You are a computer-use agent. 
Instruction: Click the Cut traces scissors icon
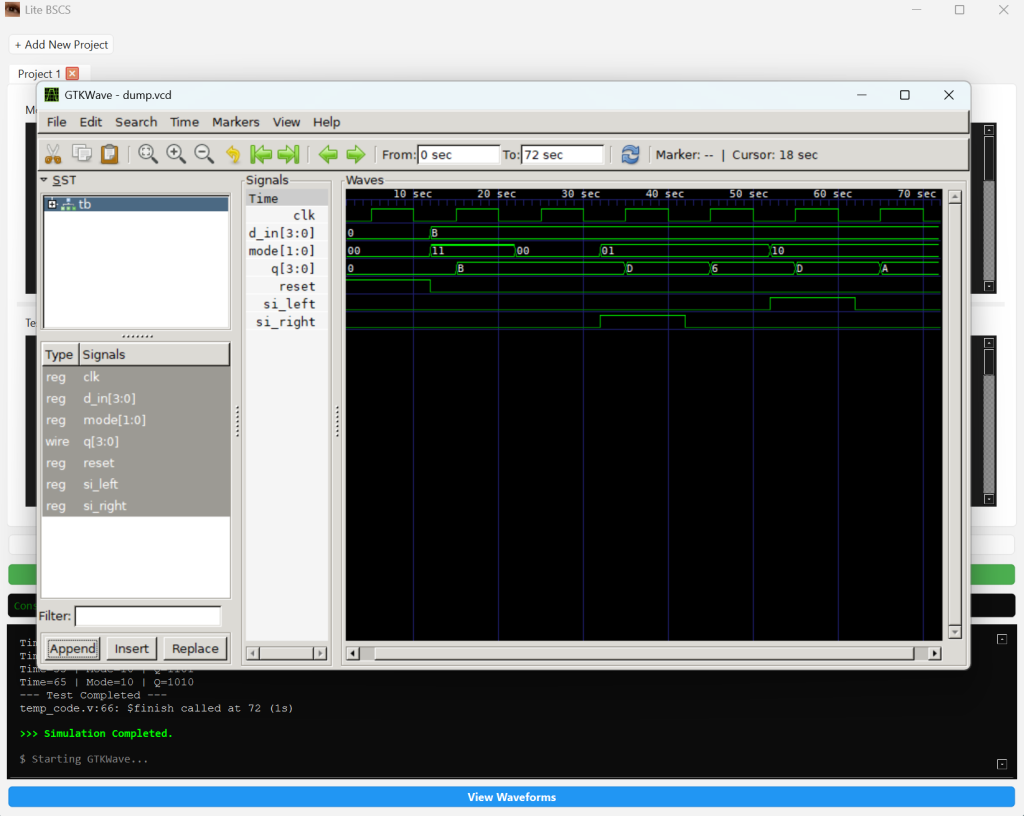click(x=53, y=154)
